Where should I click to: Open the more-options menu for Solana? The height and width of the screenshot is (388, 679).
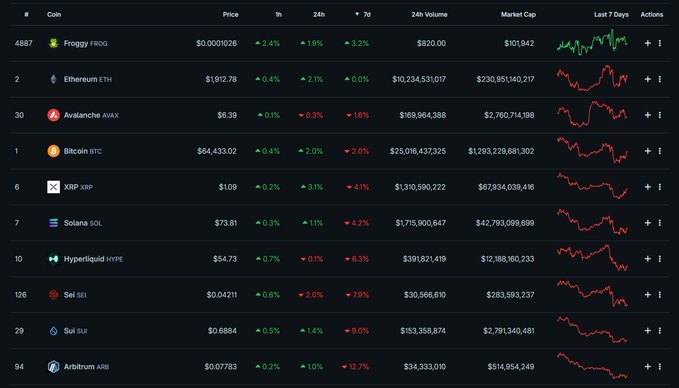click(x=660, y=223)
